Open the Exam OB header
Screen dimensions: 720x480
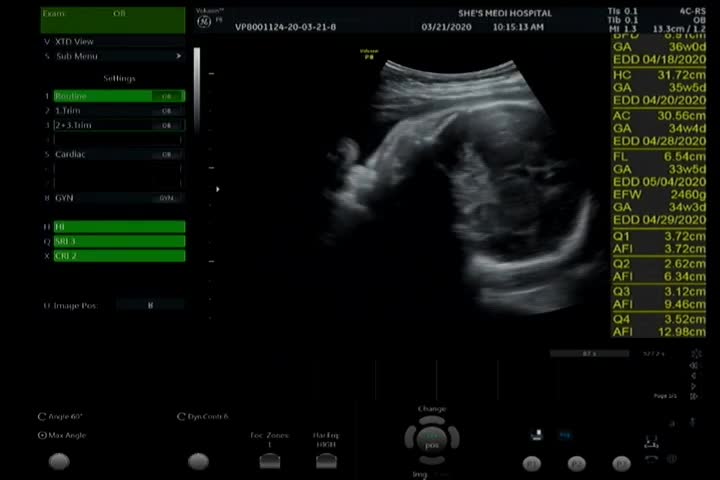click(x=113, y=15)
